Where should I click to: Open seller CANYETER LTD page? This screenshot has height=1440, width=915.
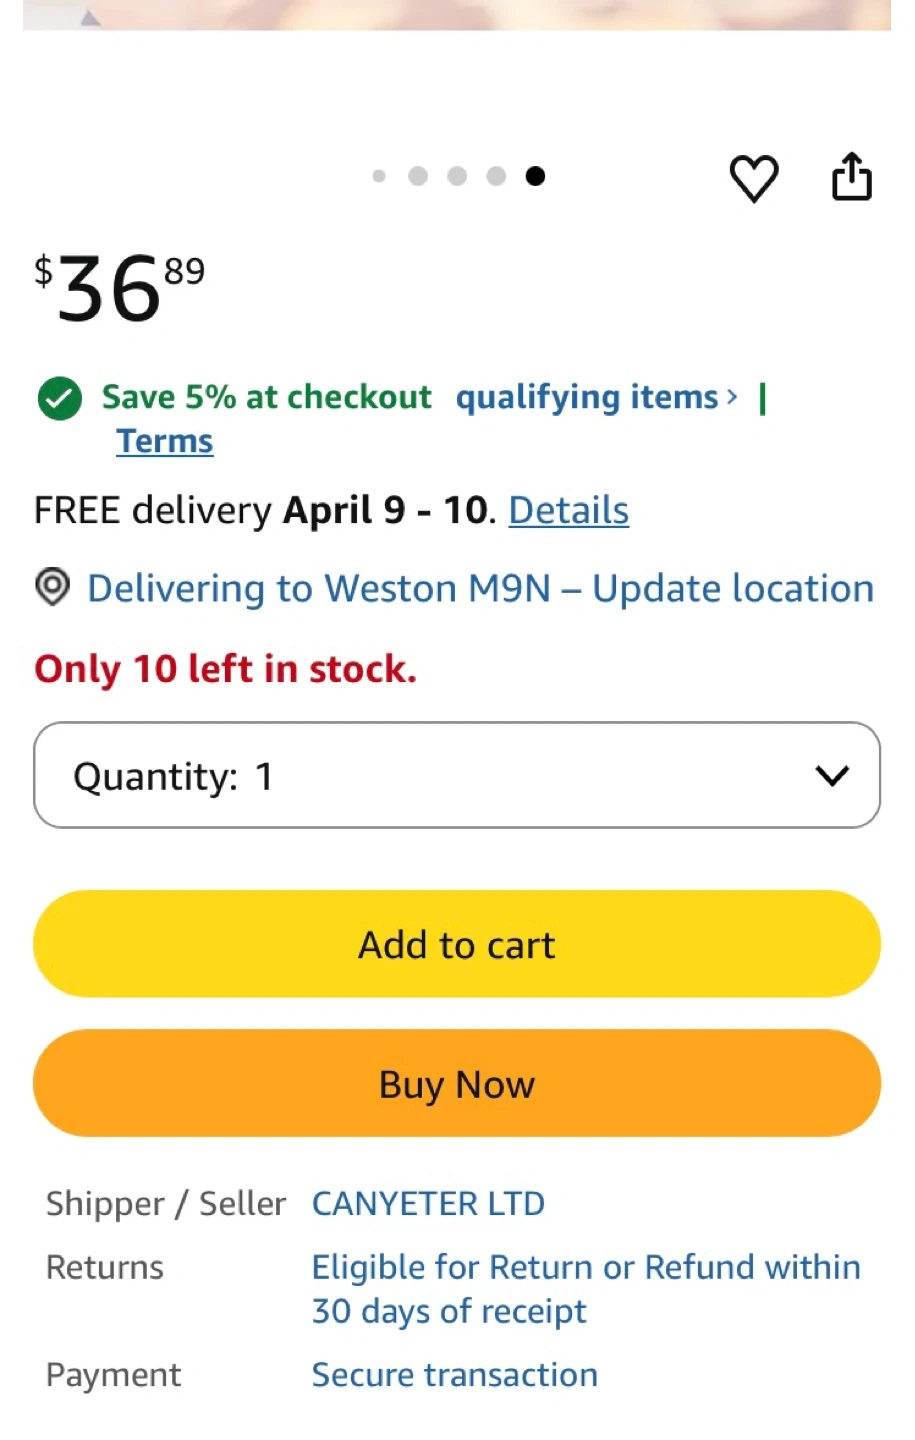(428, 1203)
